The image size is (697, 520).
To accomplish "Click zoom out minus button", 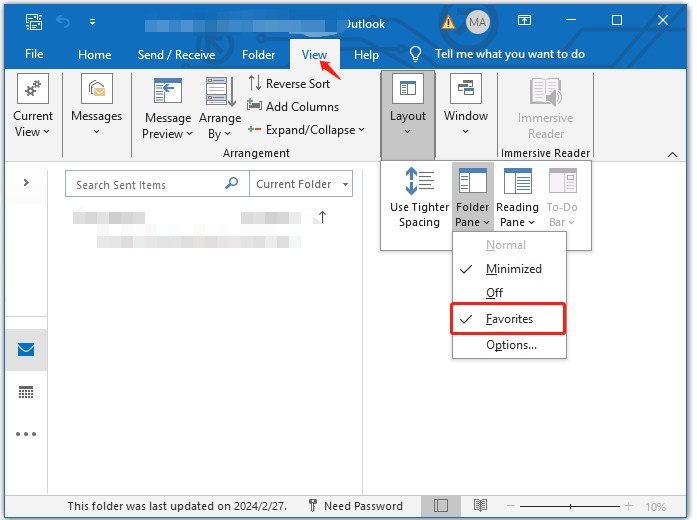I will (x=511, y=506).
